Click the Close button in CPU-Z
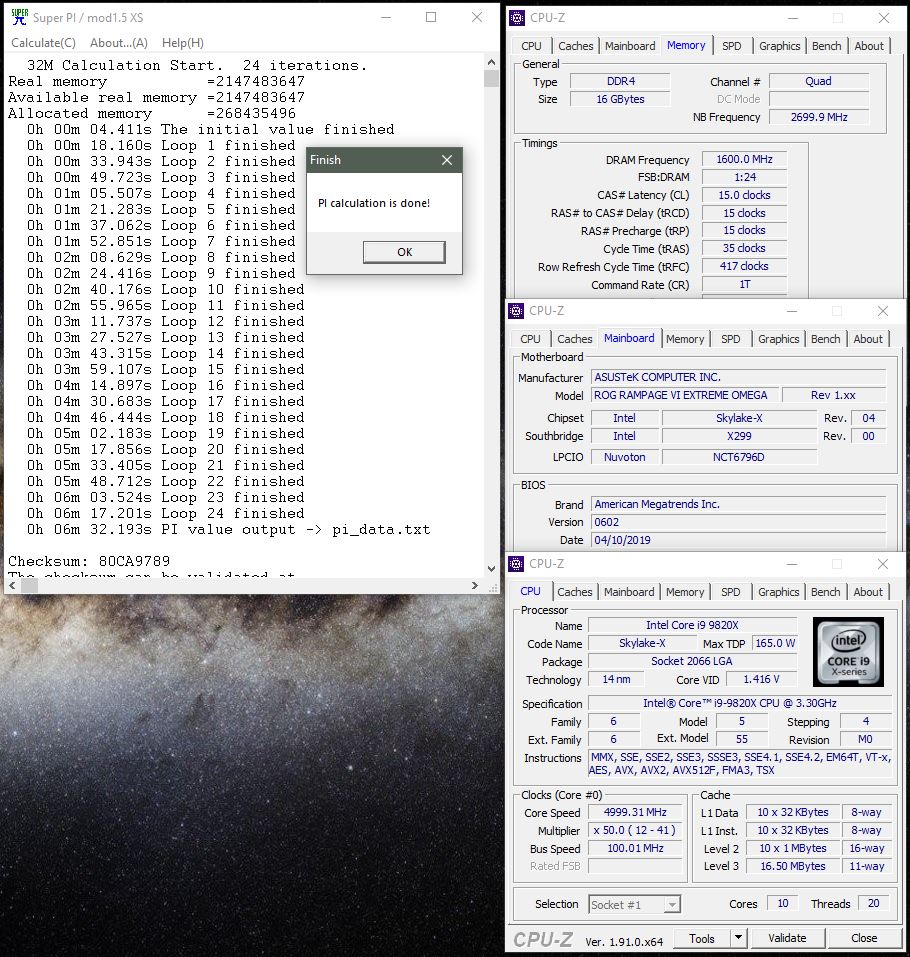 864,938
